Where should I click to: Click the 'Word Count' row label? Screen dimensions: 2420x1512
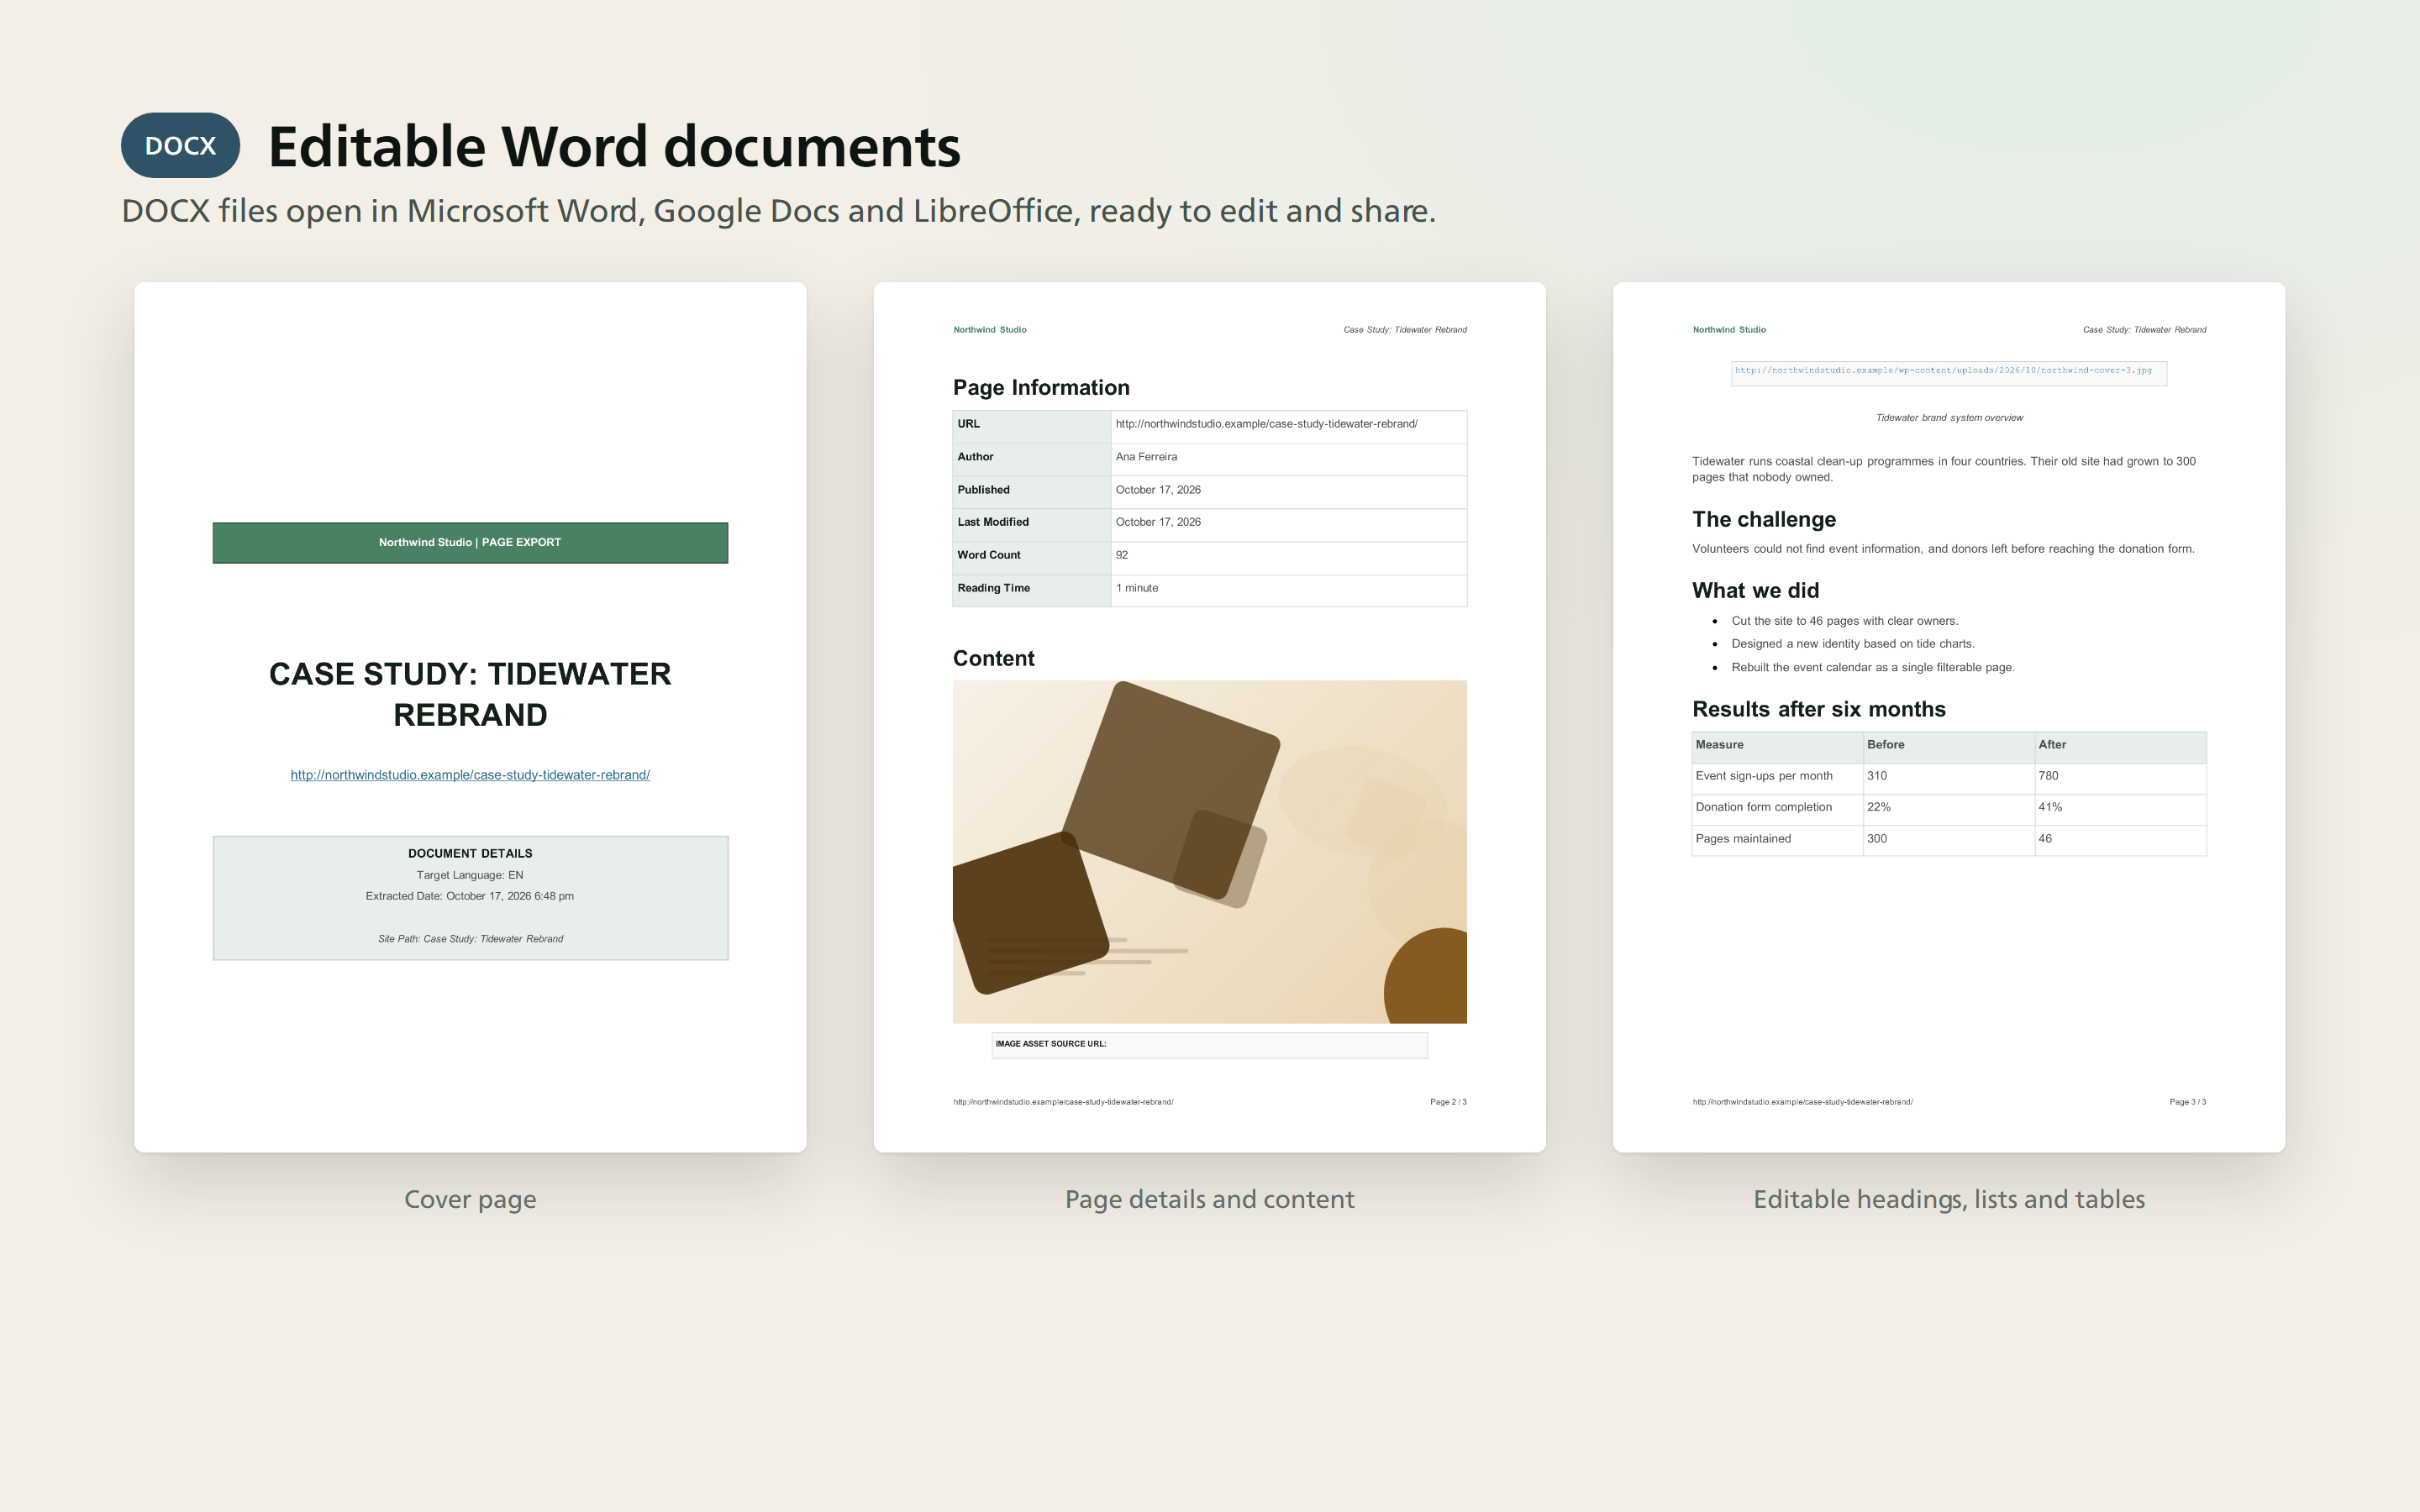(x=989, y=555)
